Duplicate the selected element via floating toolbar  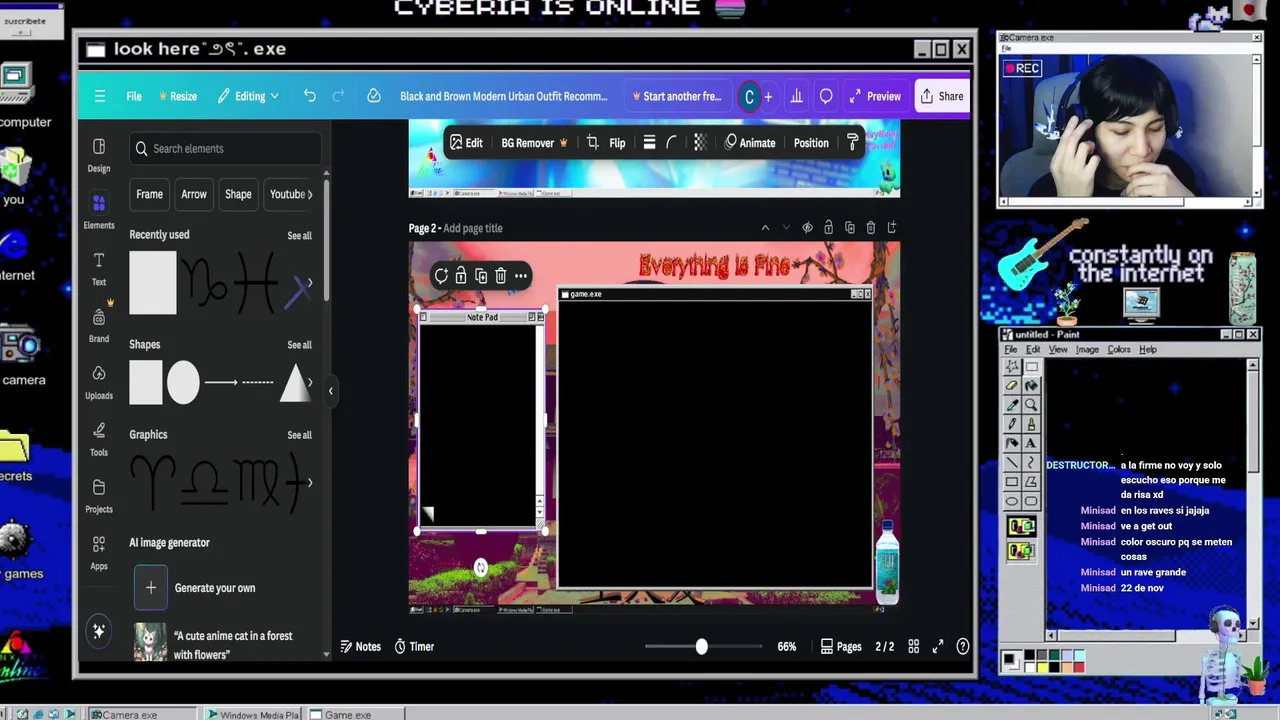click(481, 276)
